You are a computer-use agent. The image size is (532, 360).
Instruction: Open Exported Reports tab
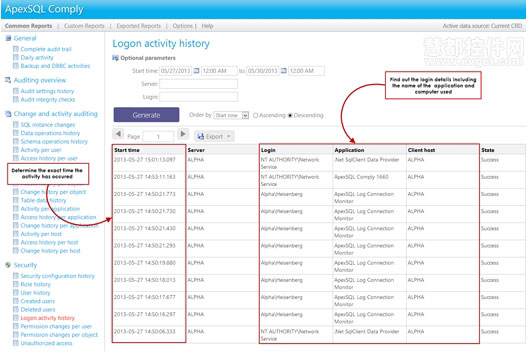[138, 26]
